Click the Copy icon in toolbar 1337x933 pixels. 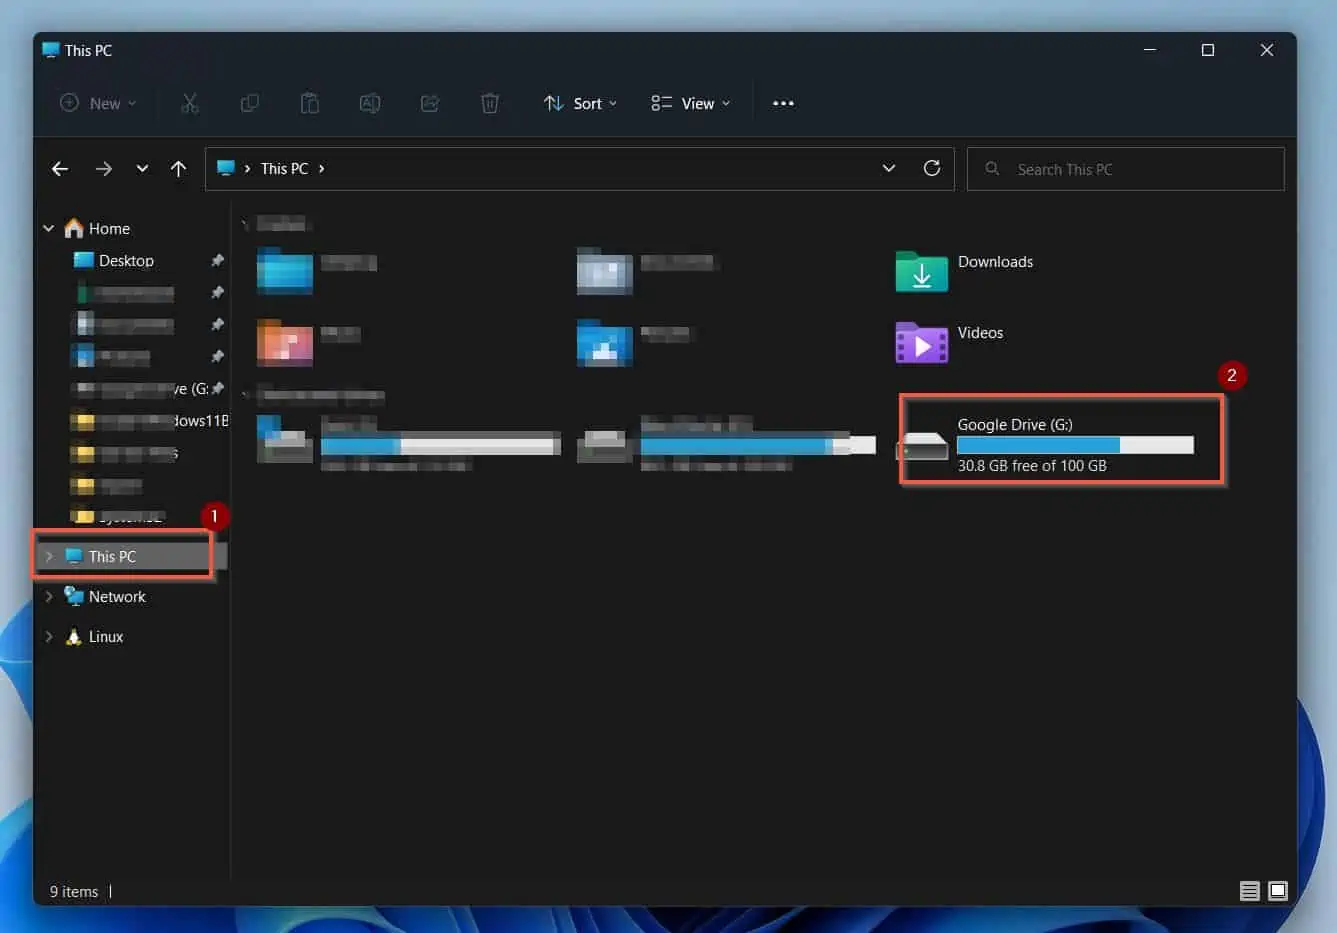click(250, 103)
